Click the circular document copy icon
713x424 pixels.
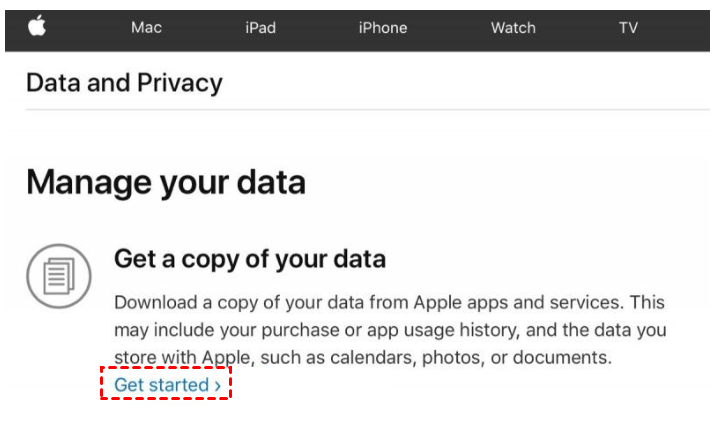pos(59,275)
